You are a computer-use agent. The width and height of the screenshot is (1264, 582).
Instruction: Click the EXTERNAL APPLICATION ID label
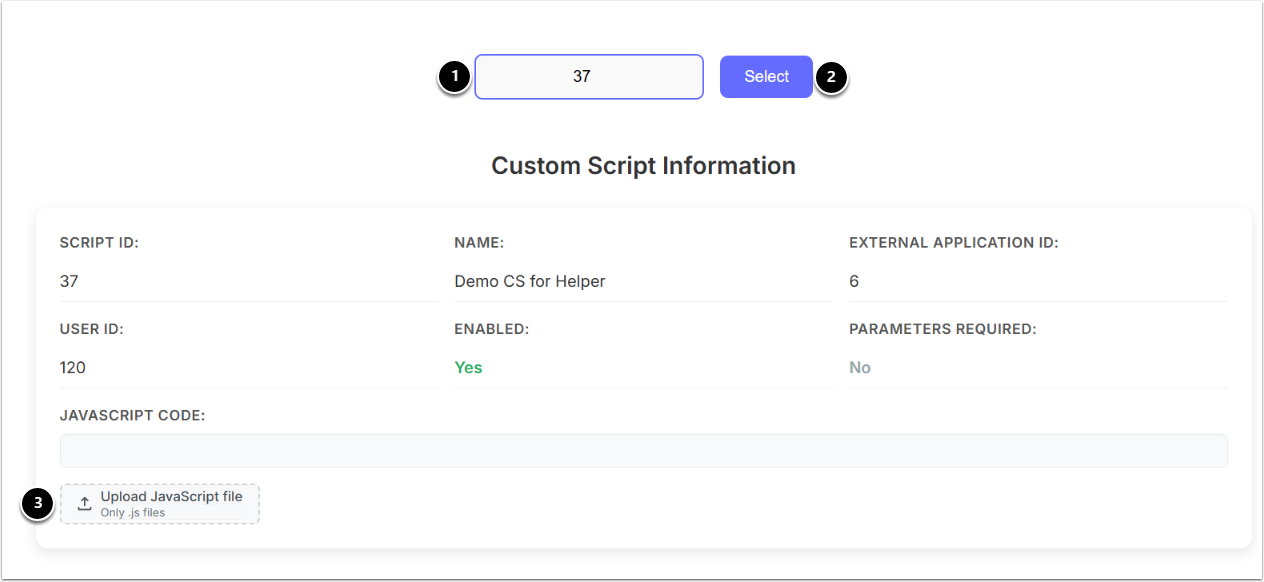(953, 243)
